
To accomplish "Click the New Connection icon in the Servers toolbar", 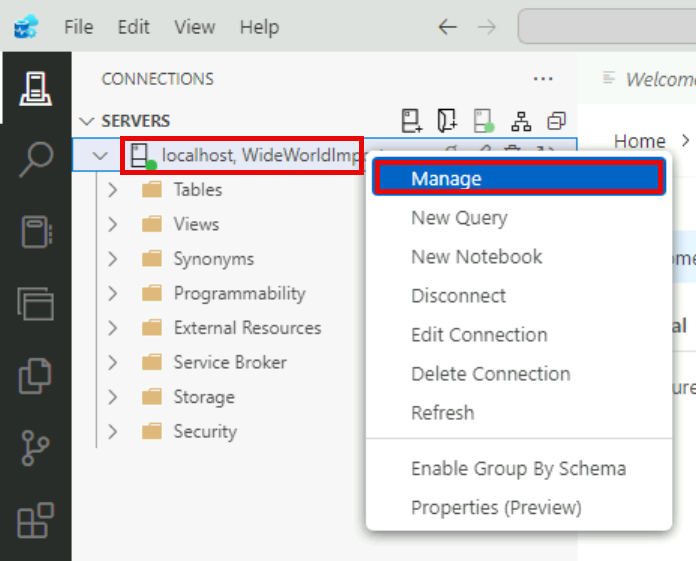I will coord(412,121).
